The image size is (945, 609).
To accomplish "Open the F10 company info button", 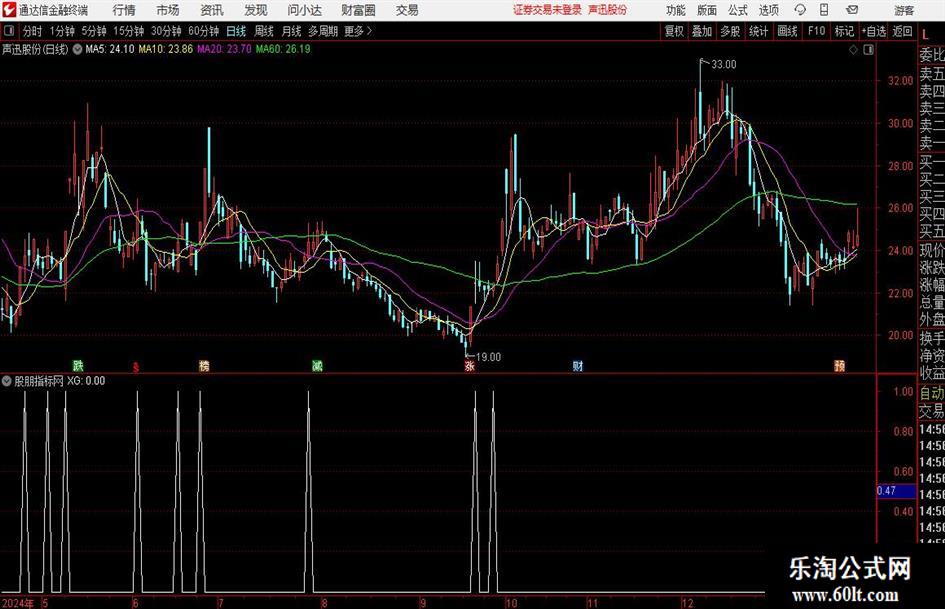I will pyautogui.click(x=816, y=31).
